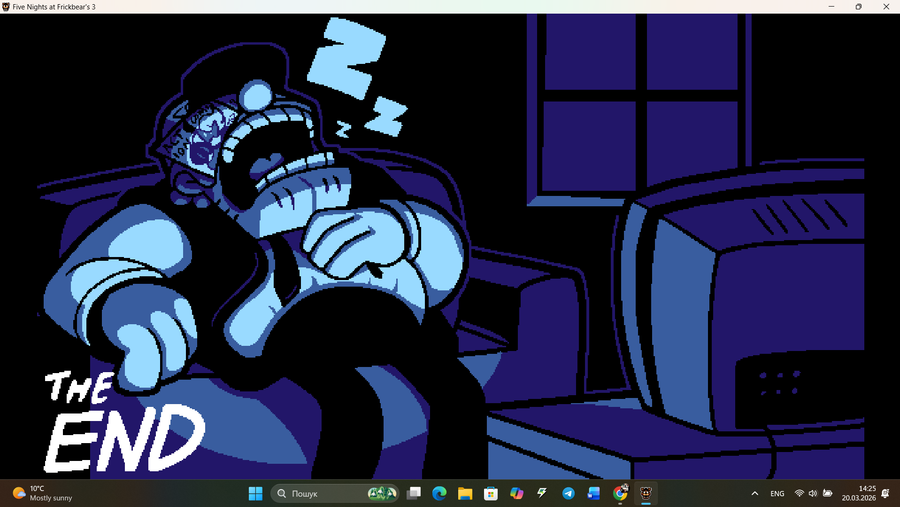Screen dimensions: 900x507
Task: Close the Five Nights at Frickbear's 3 window
Action: click(886, 7)
